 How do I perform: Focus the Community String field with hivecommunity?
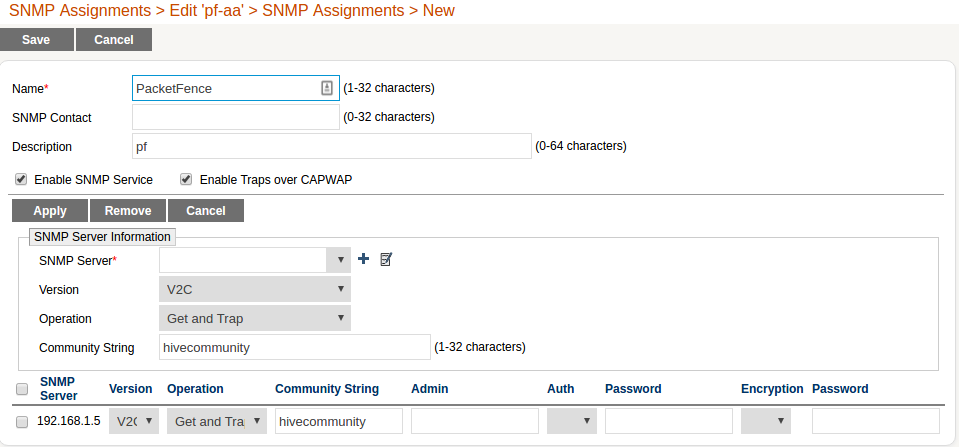[x=294, y=347]
